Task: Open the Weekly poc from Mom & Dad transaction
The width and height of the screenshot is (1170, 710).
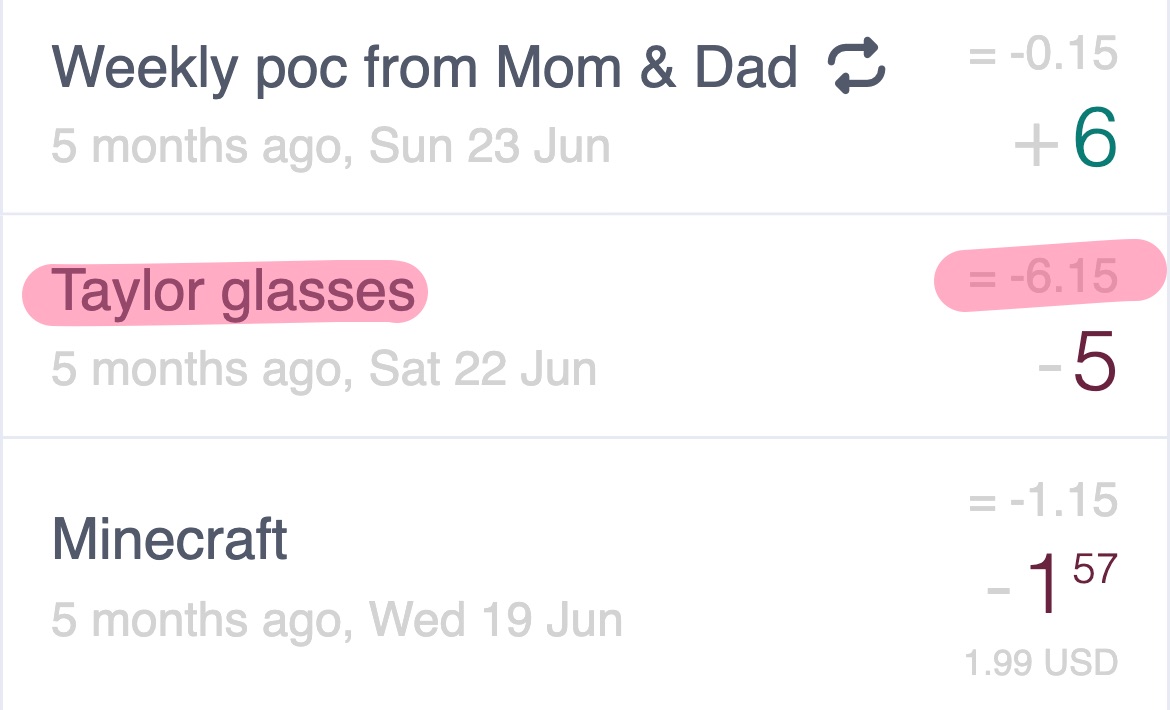Action: (x=585, y=106)
